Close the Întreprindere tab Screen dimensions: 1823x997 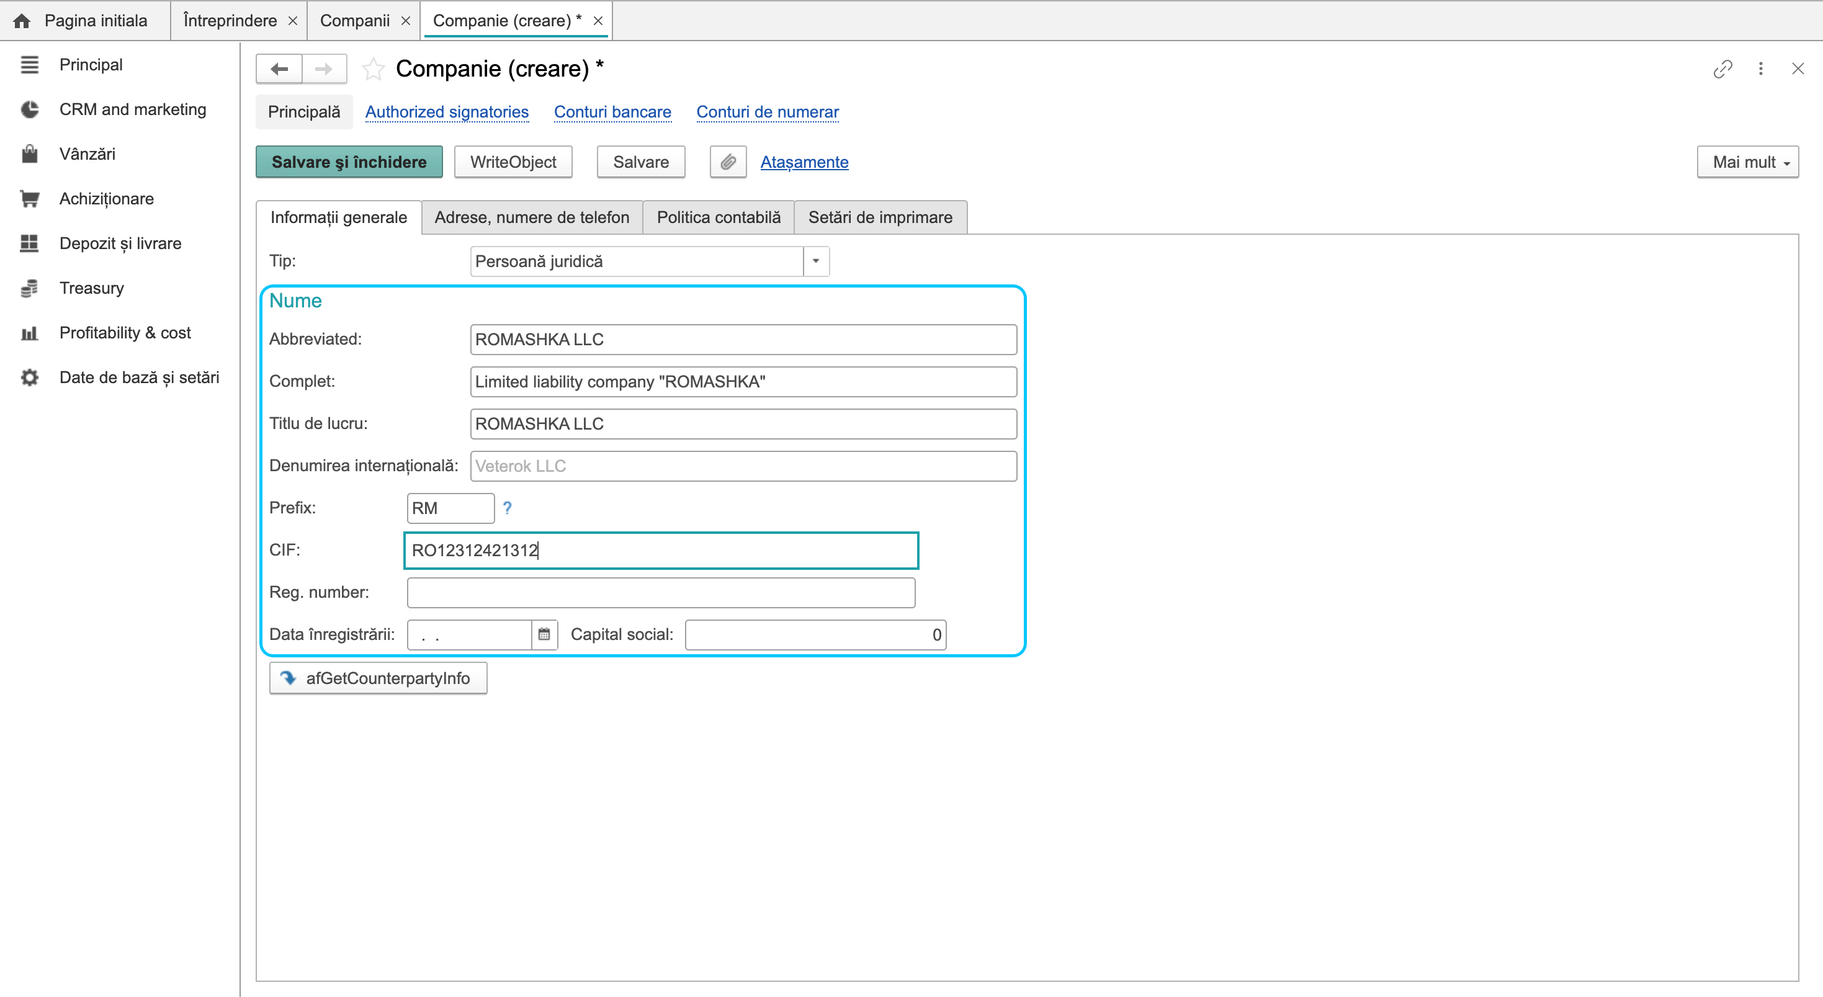292,21
